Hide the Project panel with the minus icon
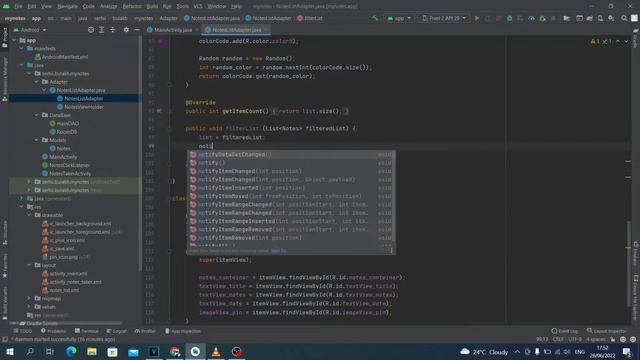640x360 pixels. tap(137, 30)
